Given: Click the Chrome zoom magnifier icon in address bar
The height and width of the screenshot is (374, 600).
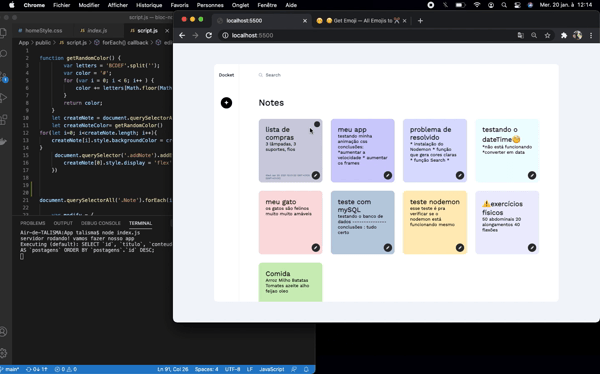Looking at the screenshot, I should (x=534, y=35).
